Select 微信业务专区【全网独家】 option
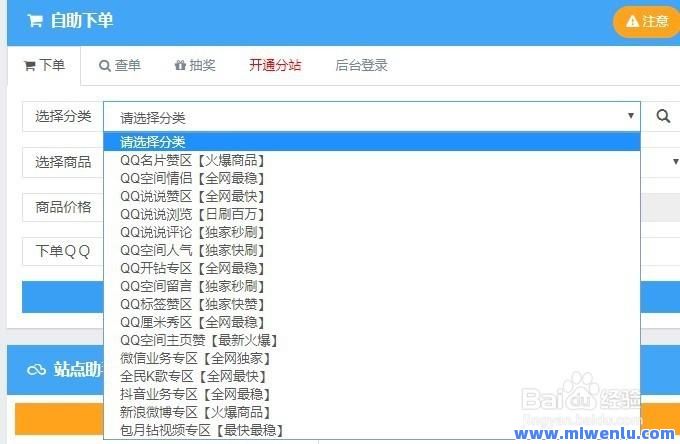Viewport: 680px width, 444px height. point(372,359)
